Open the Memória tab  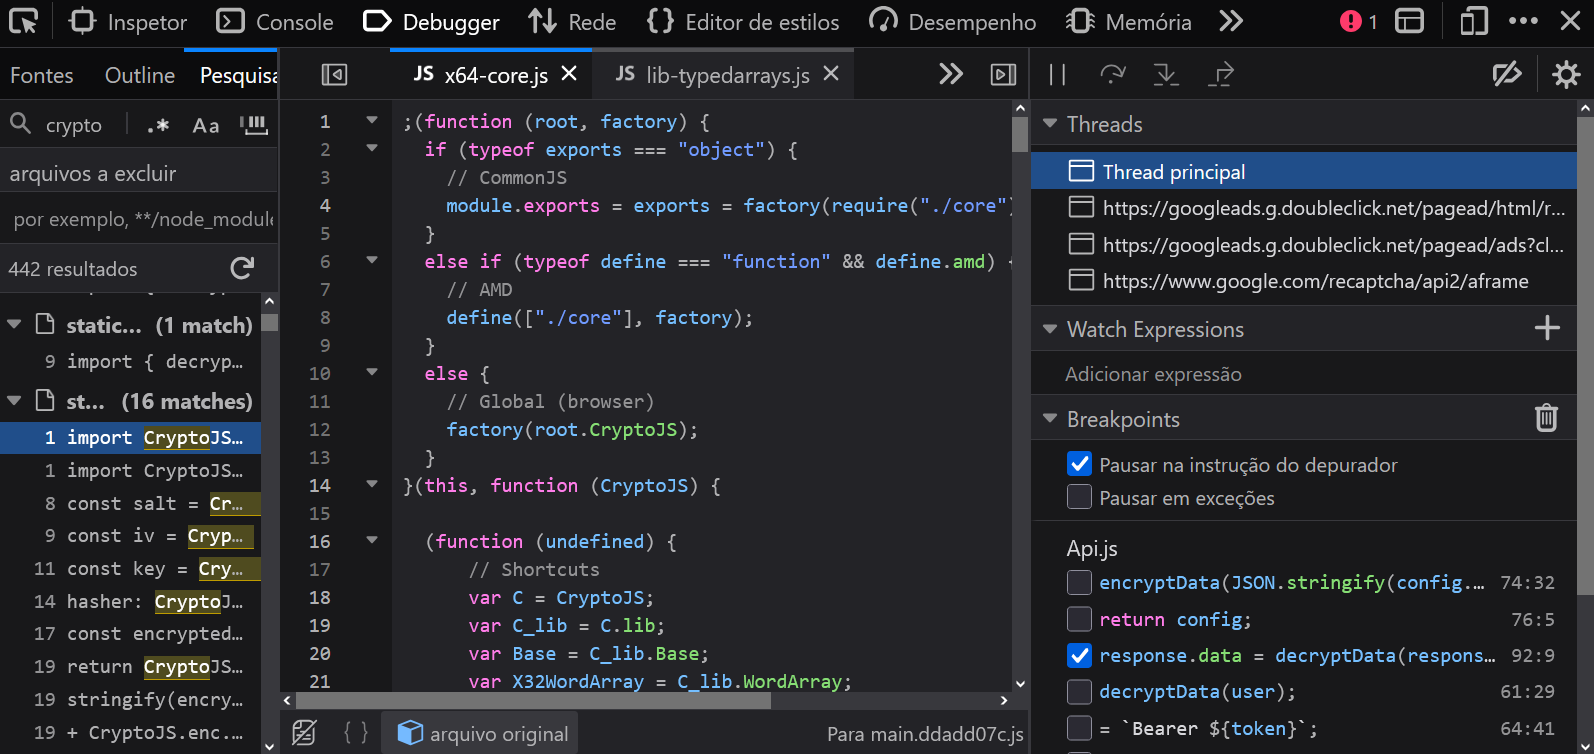1129,22
